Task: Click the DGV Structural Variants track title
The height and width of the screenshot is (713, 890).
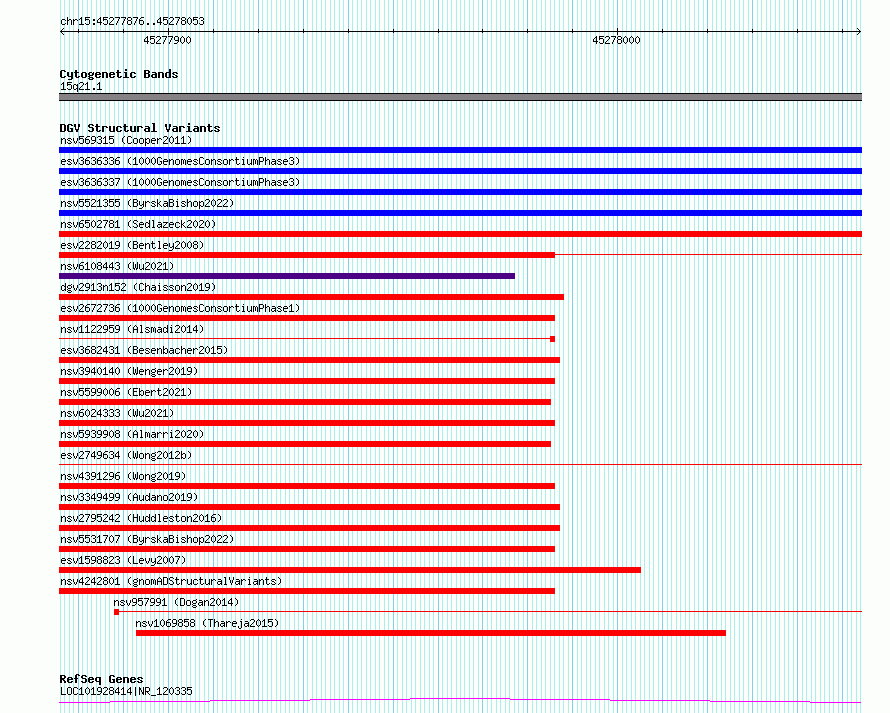Action: pos(140,128)
